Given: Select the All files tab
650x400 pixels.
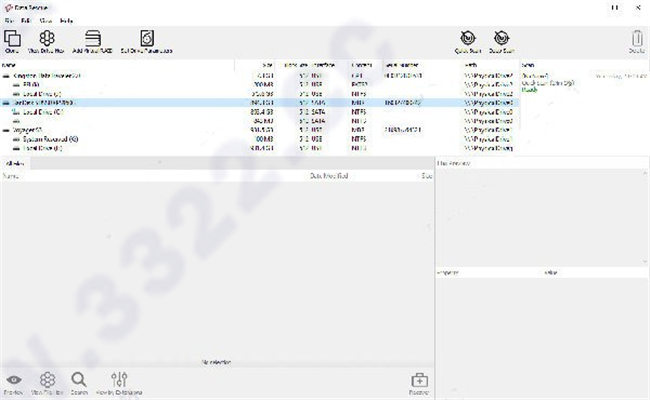Looking at the screenshot, I should tap(15, 163).
